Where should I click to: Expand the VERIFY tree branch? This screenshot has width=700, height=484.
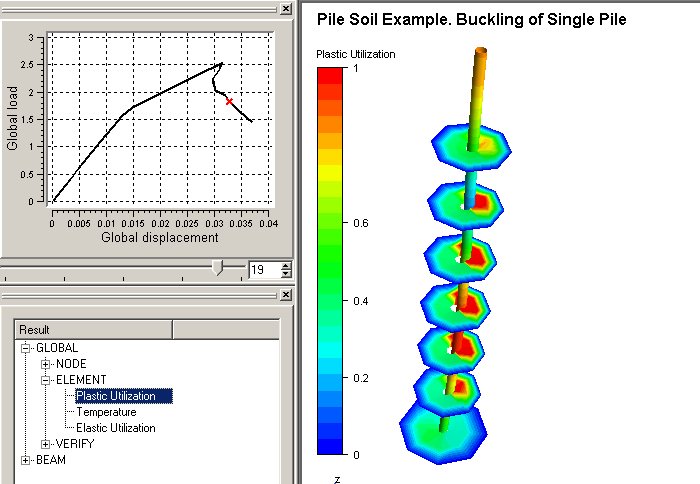(46, 444)
